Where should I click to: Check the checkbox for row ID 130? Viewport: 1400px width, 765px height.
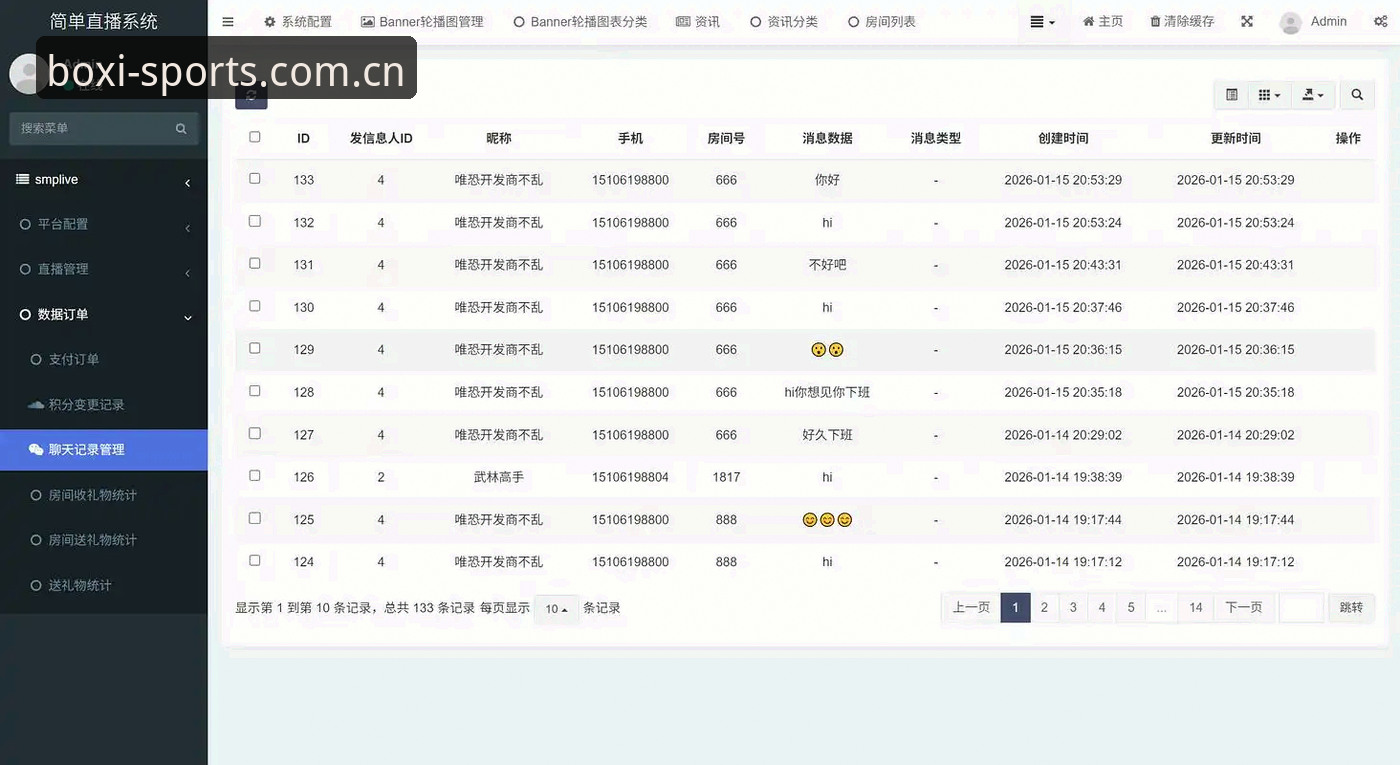(x=255, y=305)
